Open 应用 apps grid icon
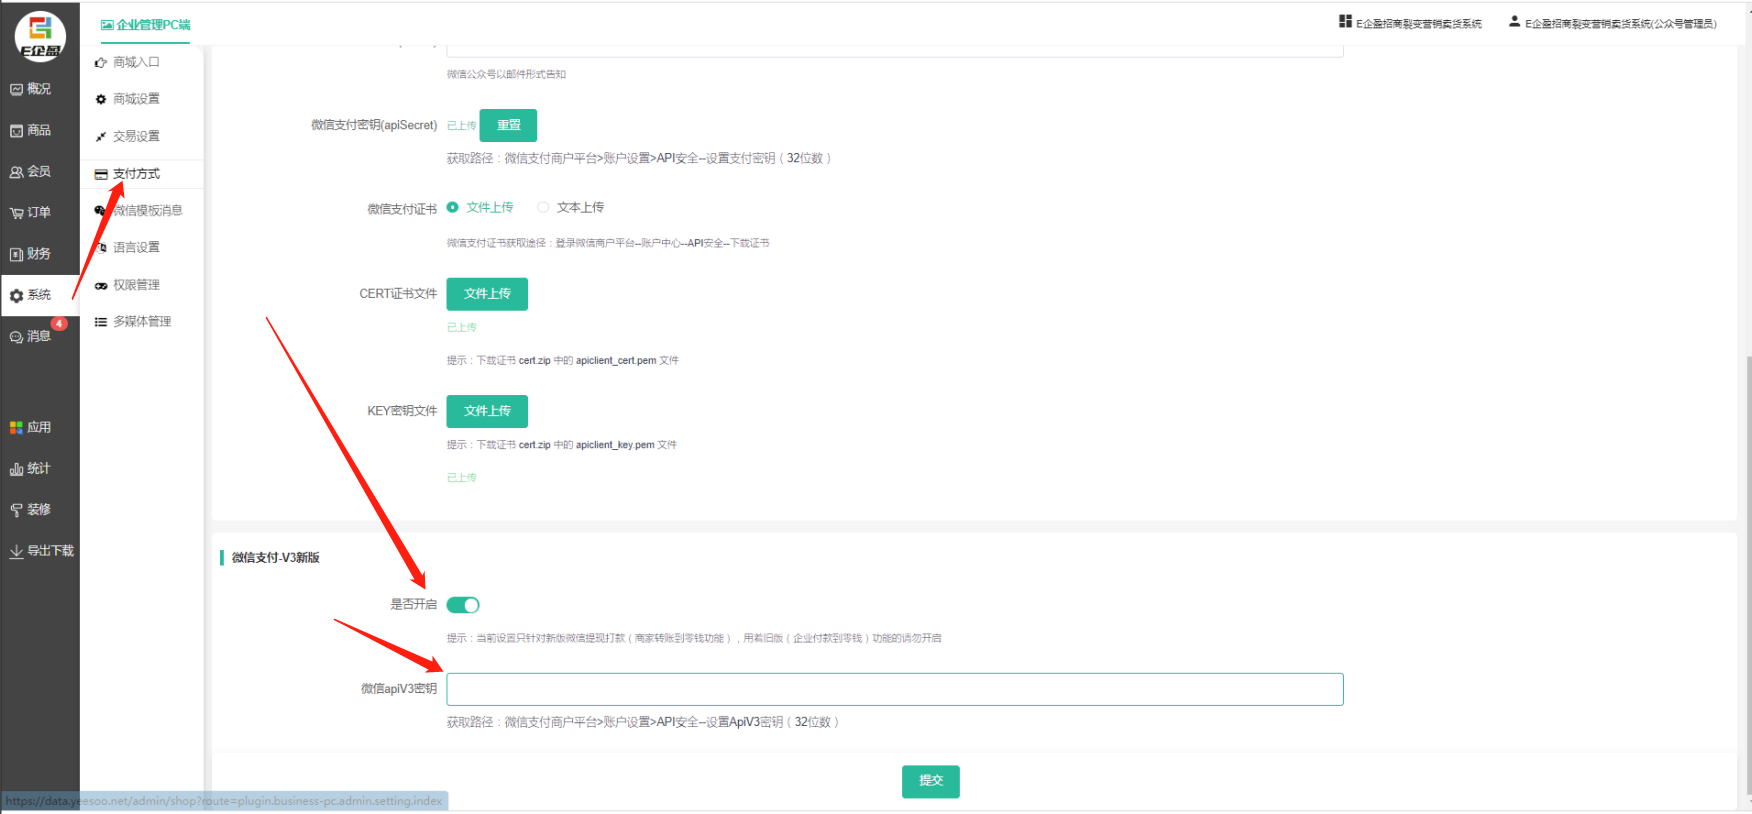 [17, 427]
